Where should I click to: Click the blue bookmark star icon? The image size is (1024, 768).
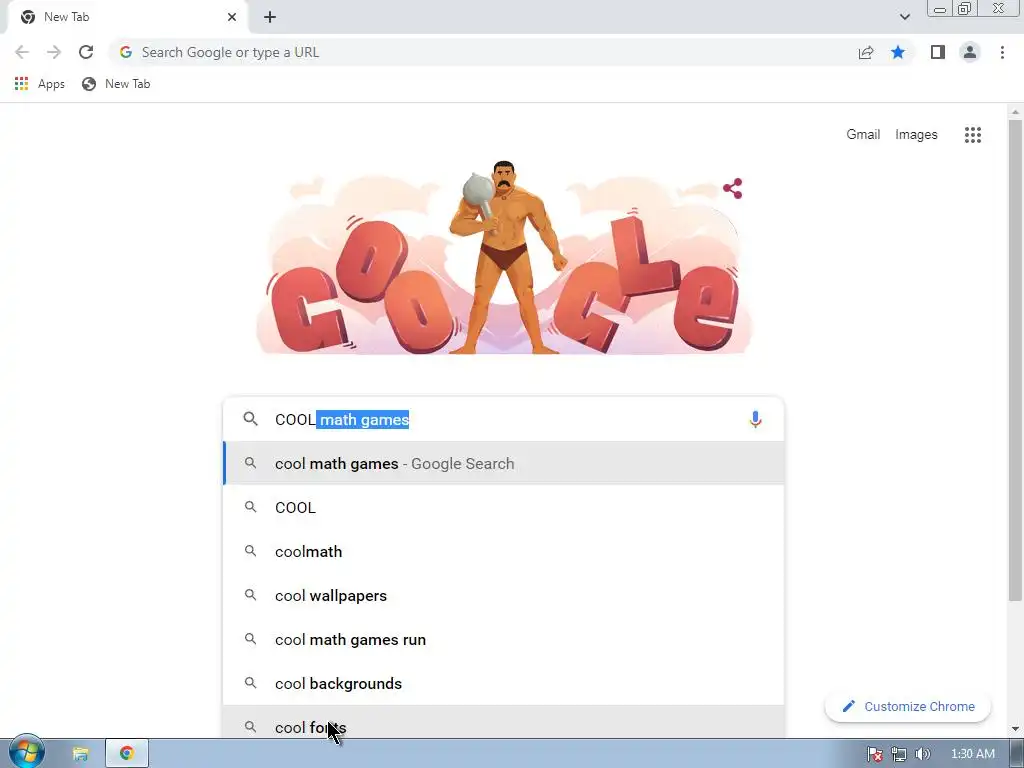coord(898,52)
